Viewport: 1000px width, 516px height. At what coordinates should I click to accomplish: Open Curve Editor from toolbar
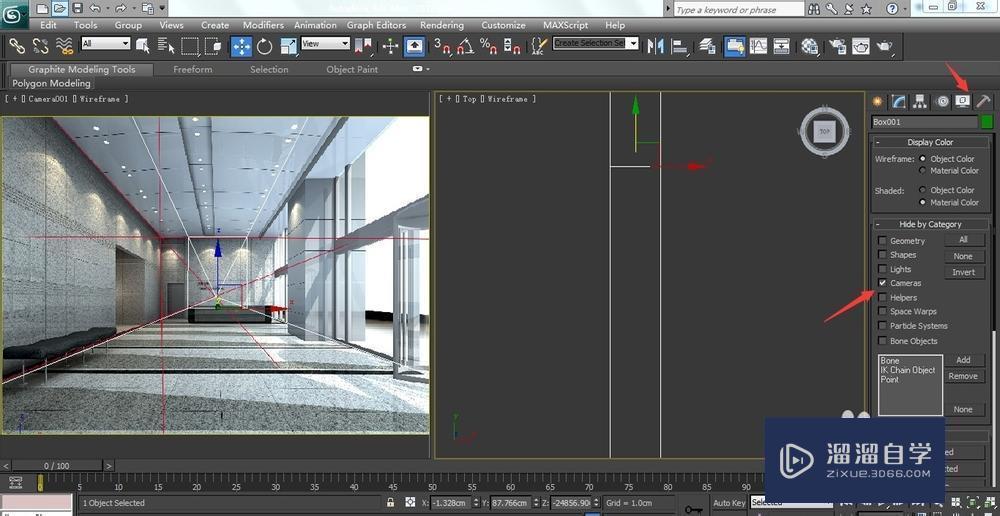click(758, 45)
